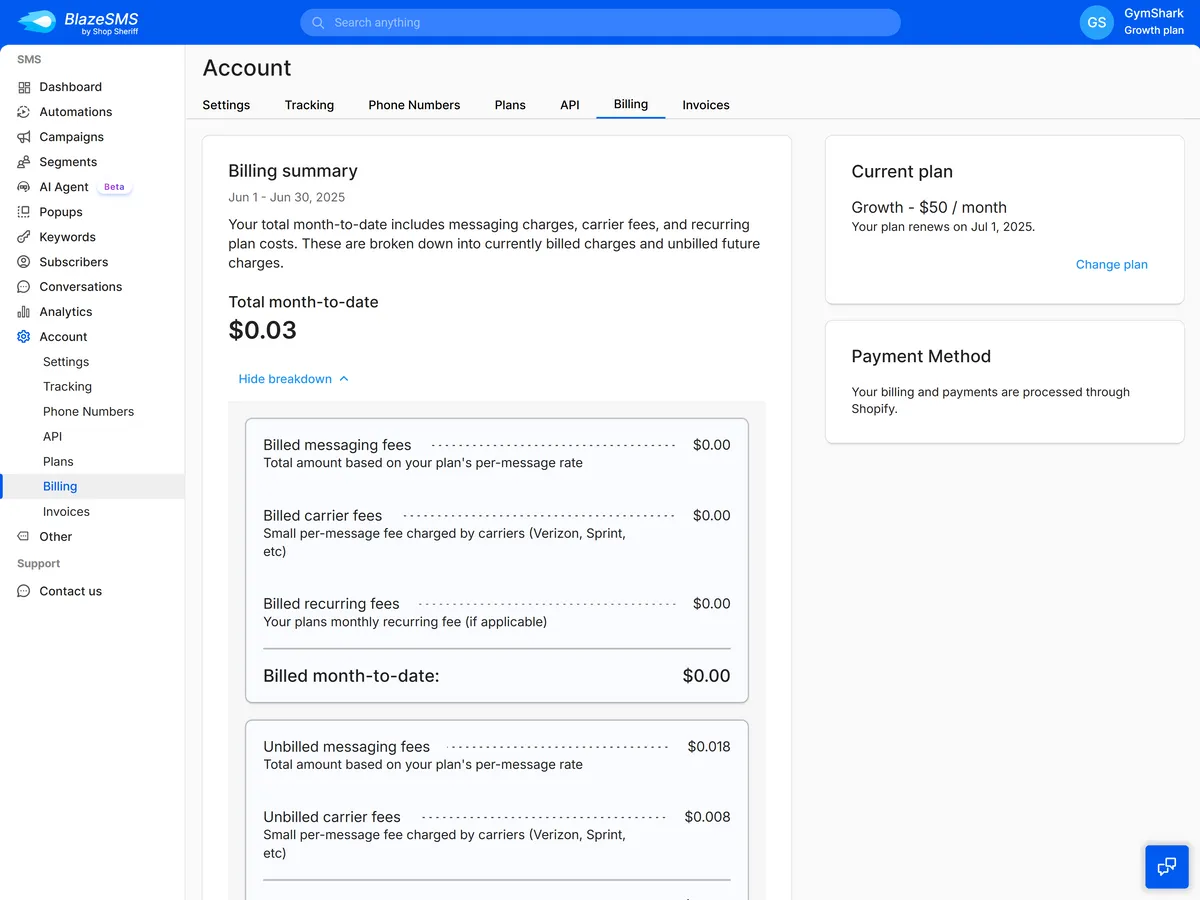Open the AI Agent beta feature

63,187
